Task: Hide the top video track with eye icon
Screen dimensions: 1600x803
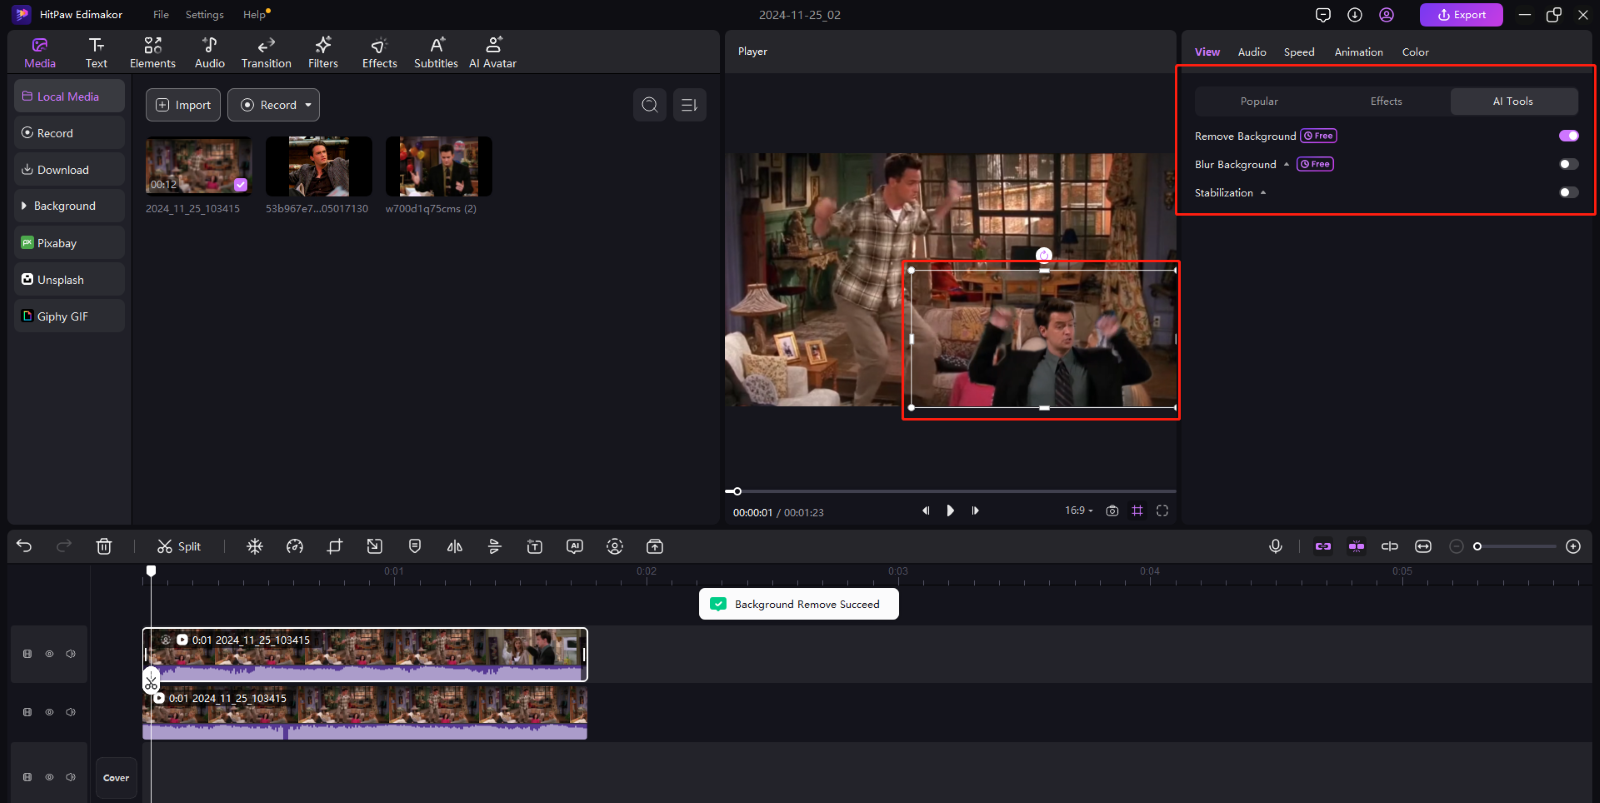Action: (49, 654)
